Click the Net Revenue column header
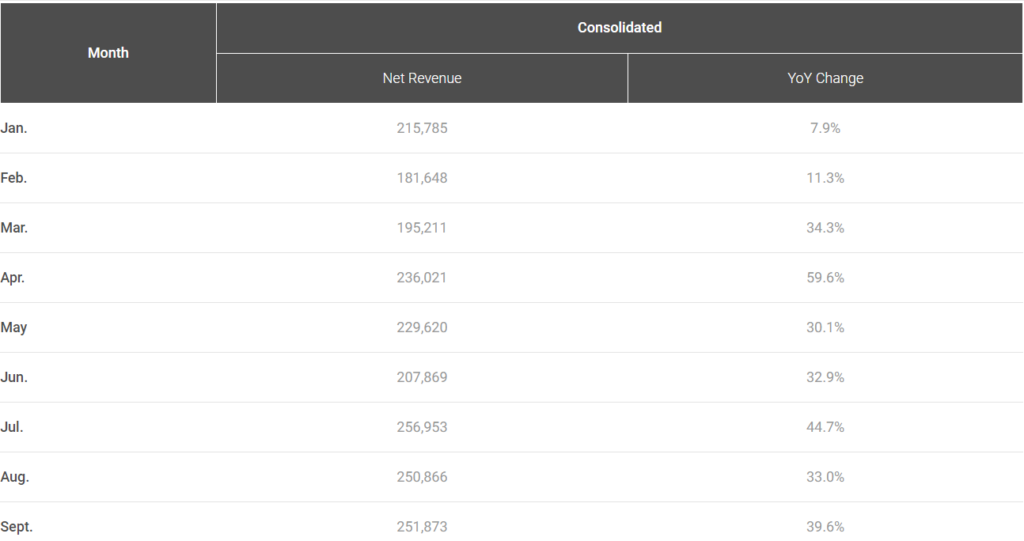 coord(422,78)
